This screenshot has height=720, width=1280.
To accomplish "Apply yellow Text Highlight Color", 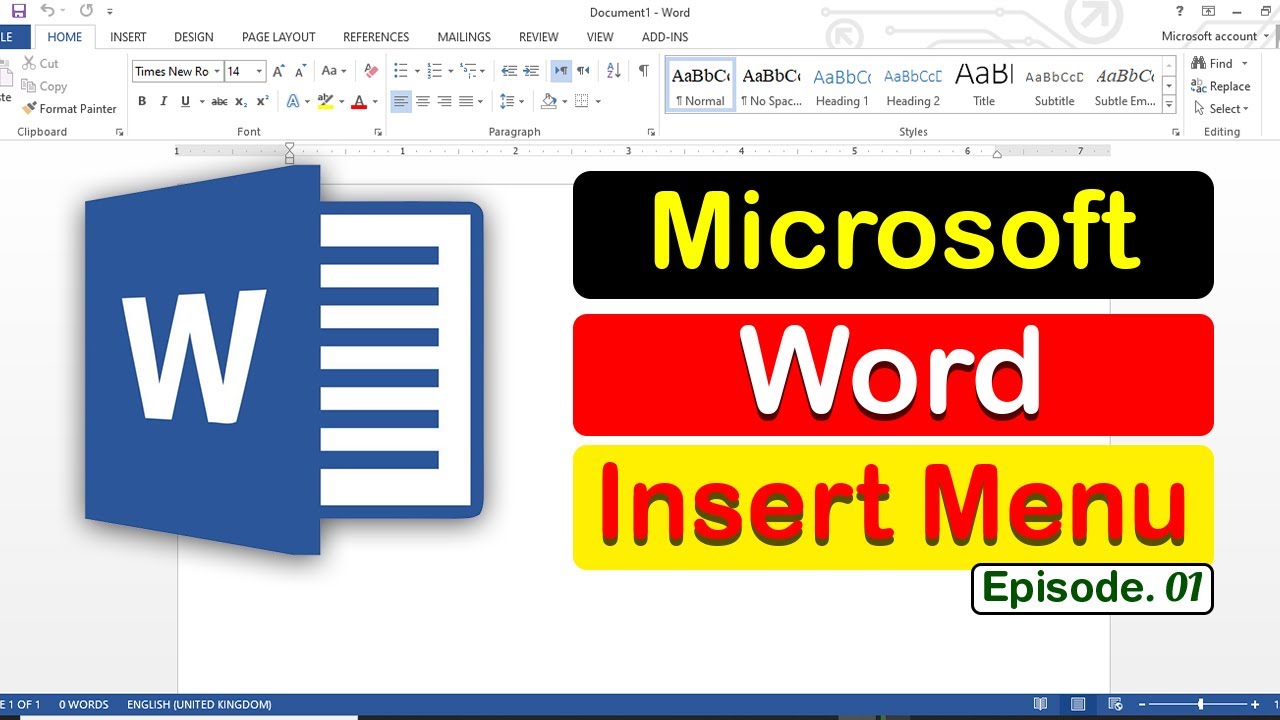I will [324, 101].
